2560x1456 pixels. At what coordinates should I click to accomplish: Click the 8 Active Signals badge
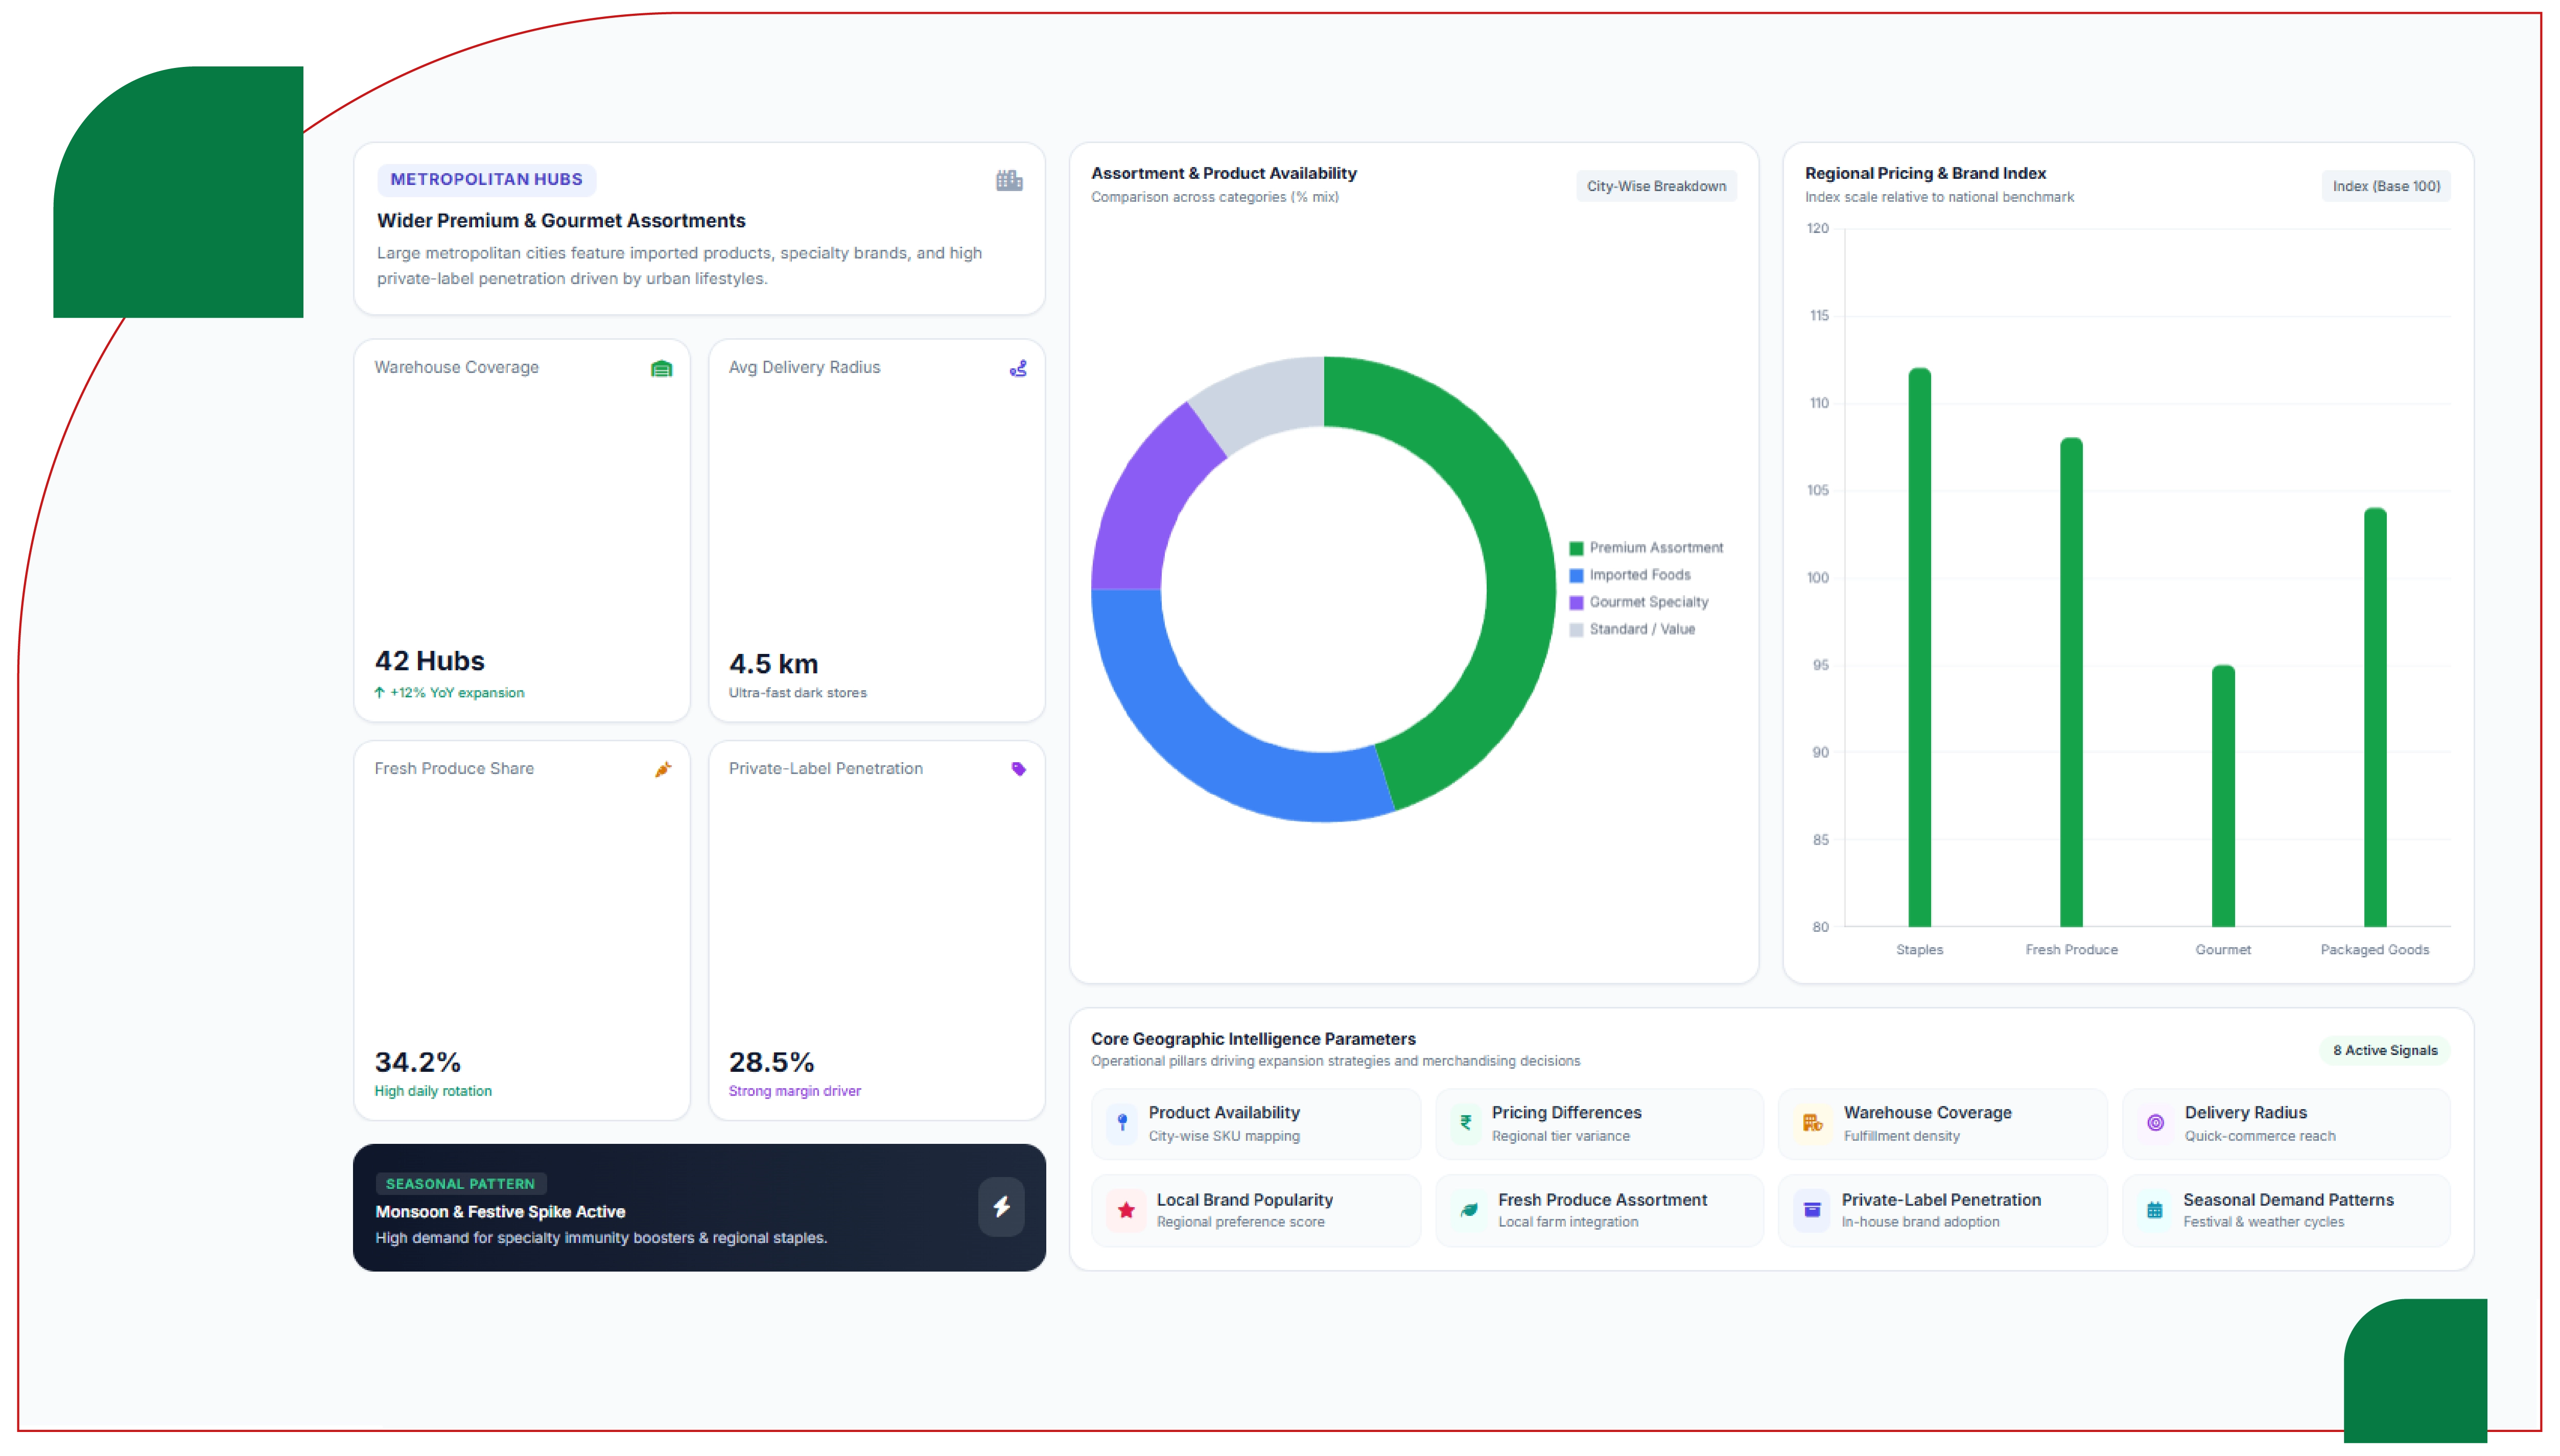coord(2385,1050)
